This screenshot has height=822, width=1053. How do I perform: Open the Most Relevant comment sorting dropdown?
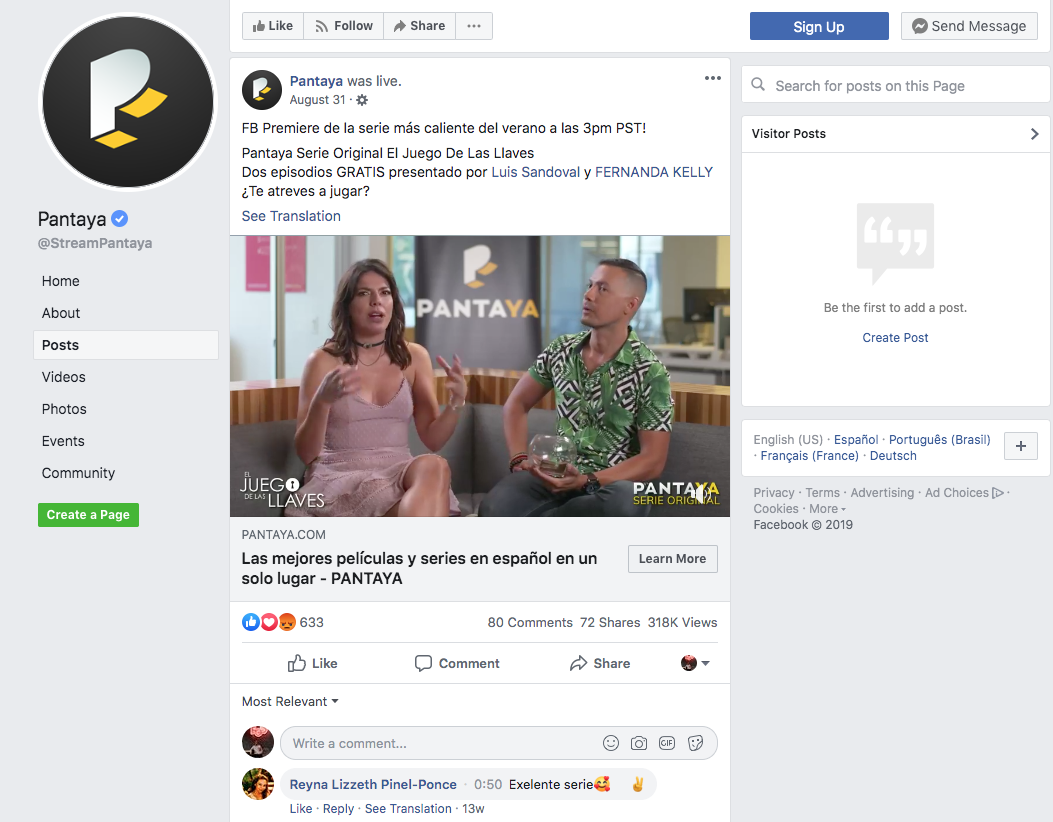pyautogui.click(x=290, y=702)
